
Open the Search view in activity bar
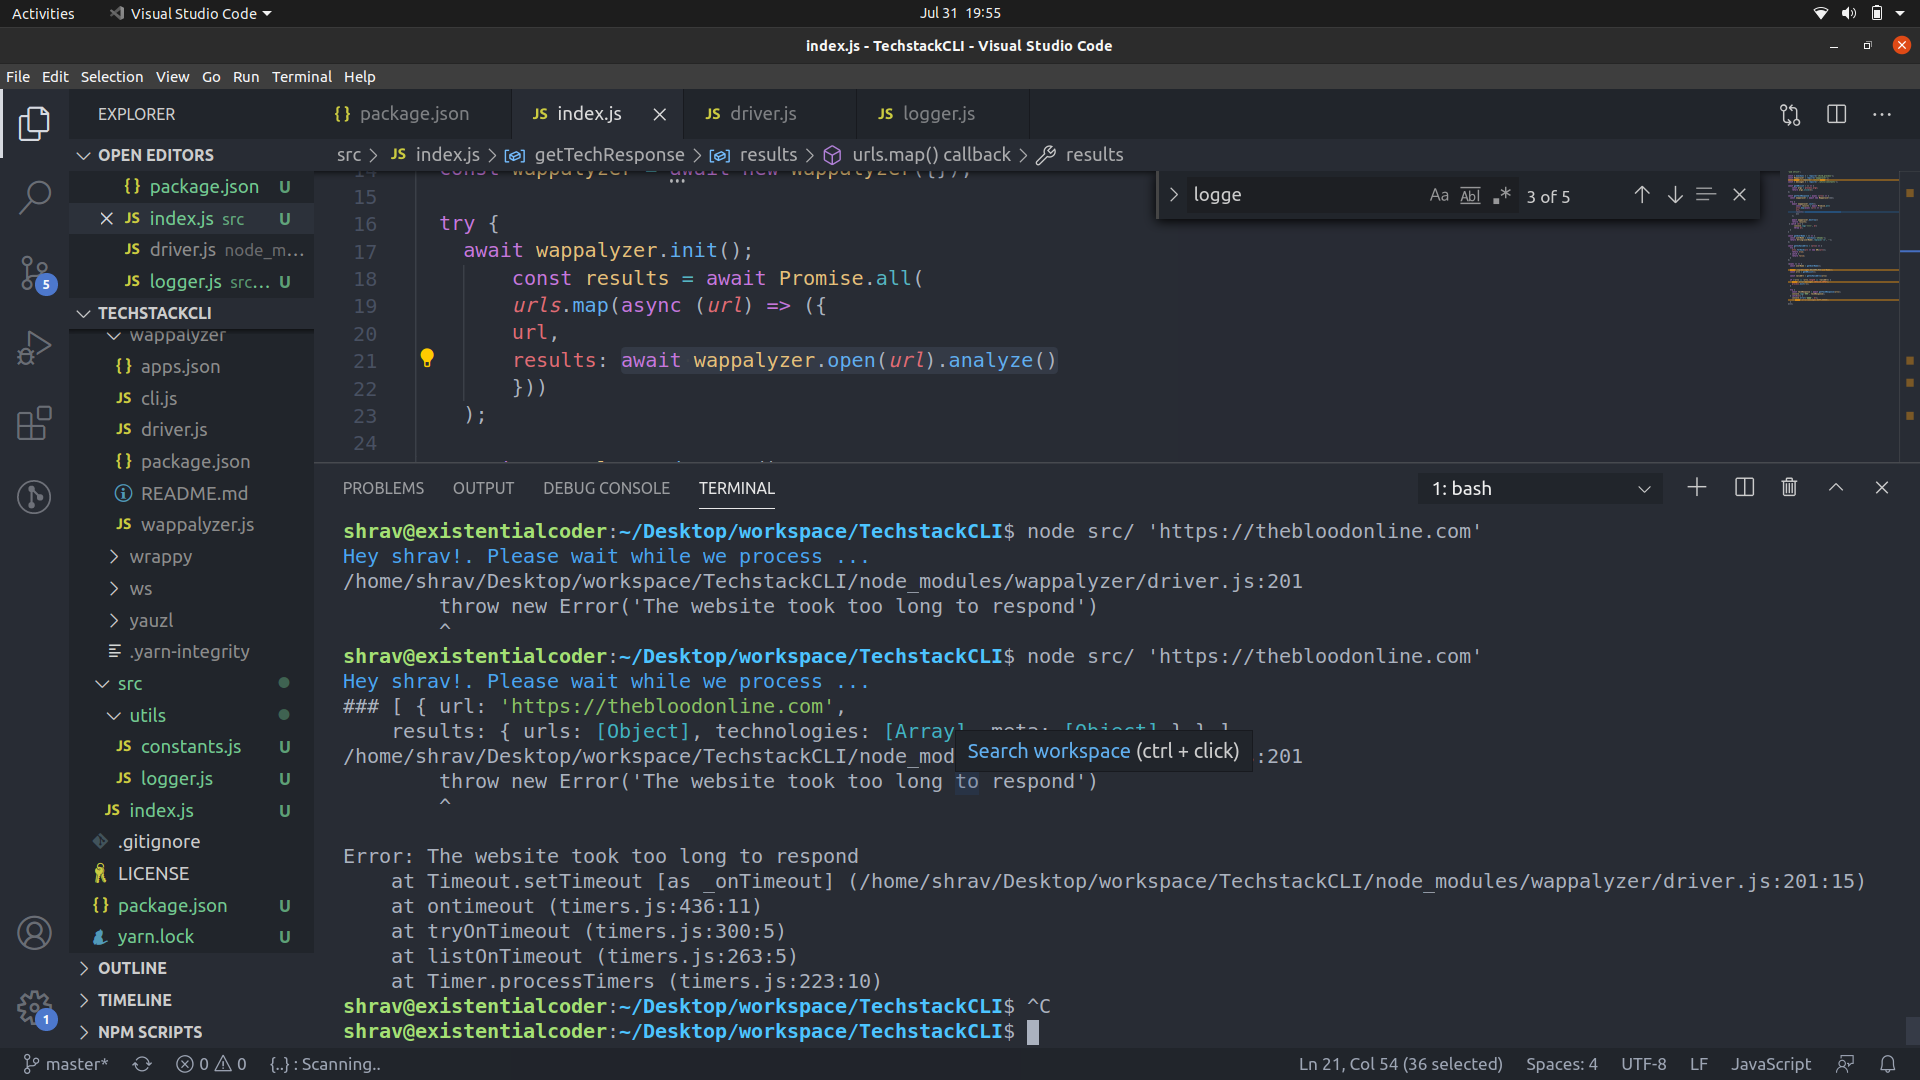coord(34,197)
